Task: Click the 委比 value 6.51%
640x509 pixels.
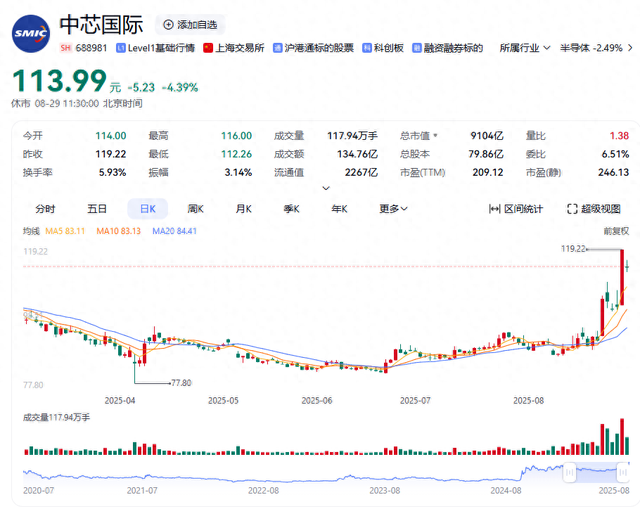Action: pos(615,154)
